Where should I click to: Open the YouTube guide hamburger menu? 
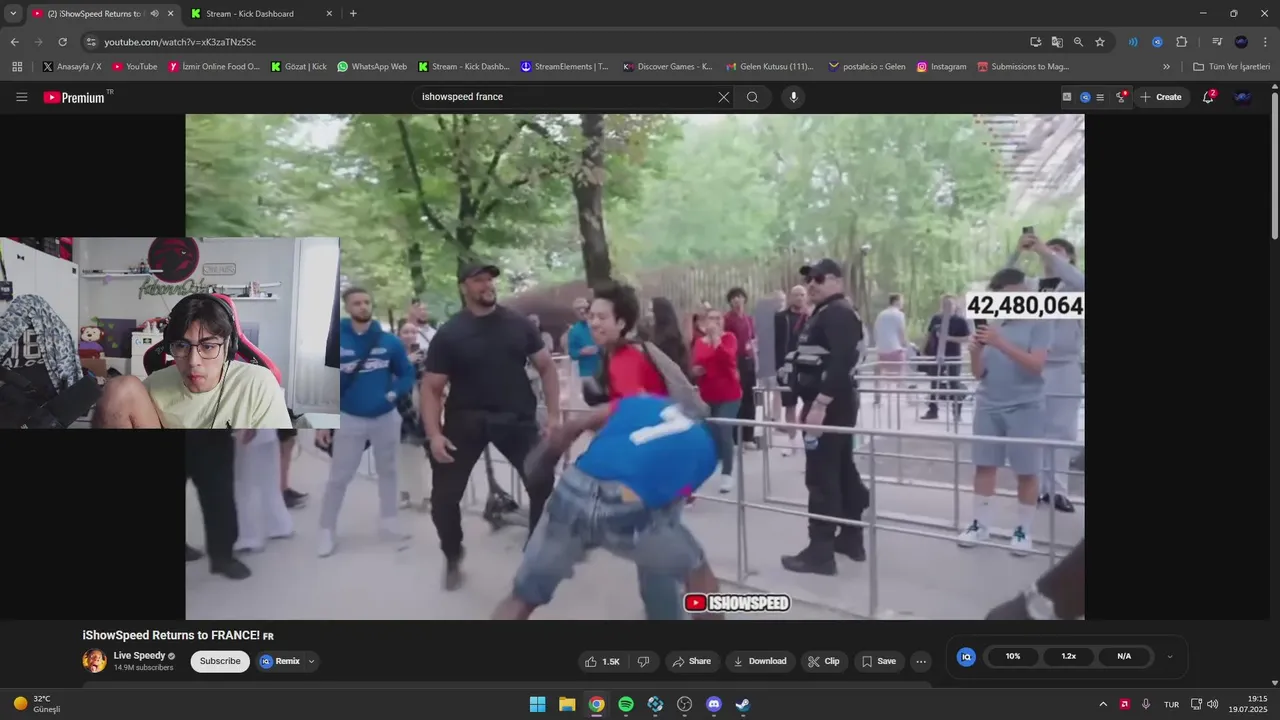[21, 97]
